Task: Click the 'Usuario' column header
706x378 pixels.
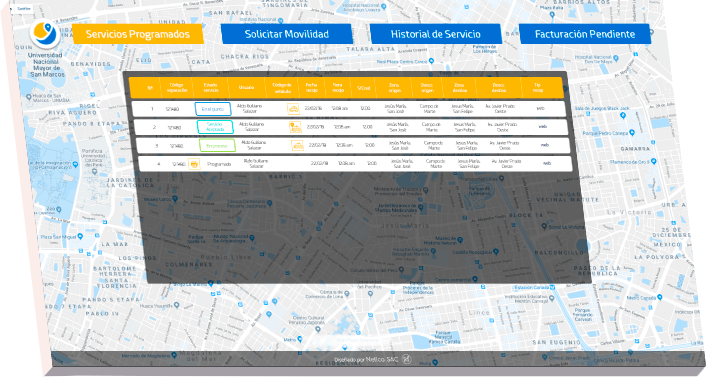Action: point(246,88)
